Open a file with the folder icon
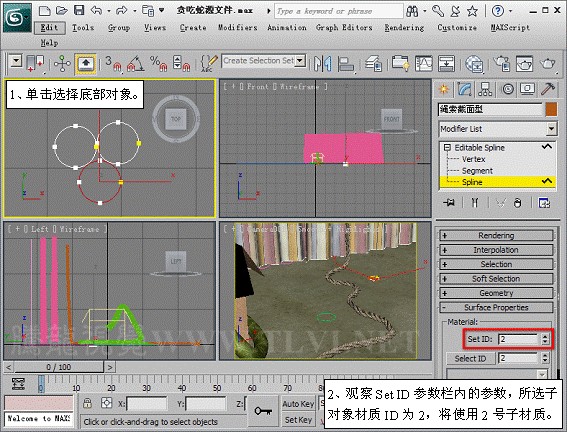The image size is (567, 432). click(x=62, y=10)
